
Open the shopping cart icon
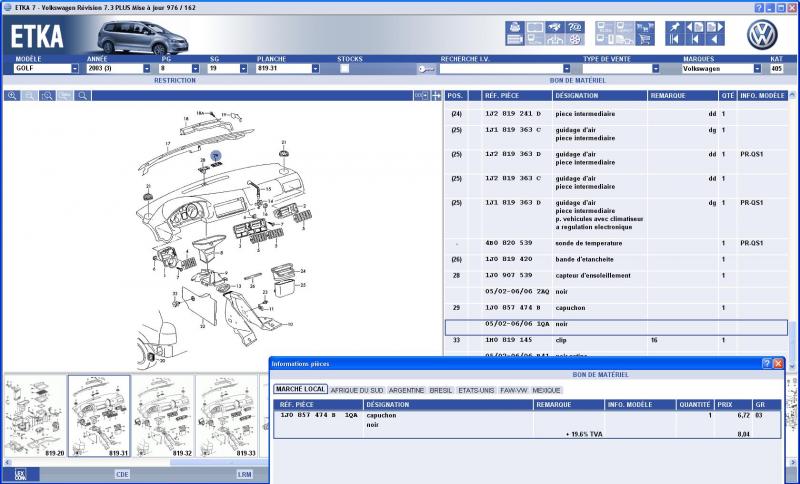pos(645,39)
